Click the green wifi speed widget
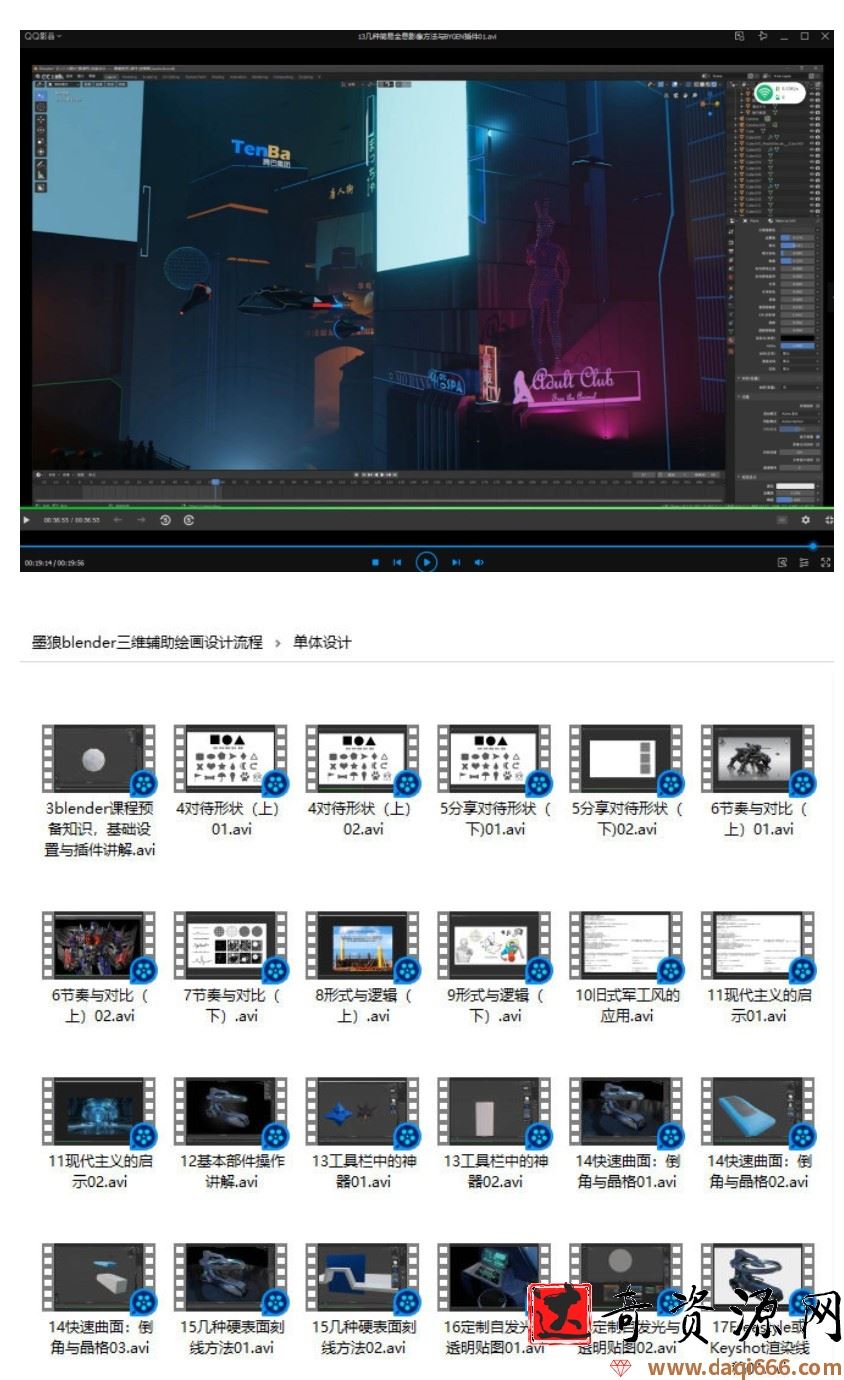Screen dimensions: 844x1380 coord(779,92)
